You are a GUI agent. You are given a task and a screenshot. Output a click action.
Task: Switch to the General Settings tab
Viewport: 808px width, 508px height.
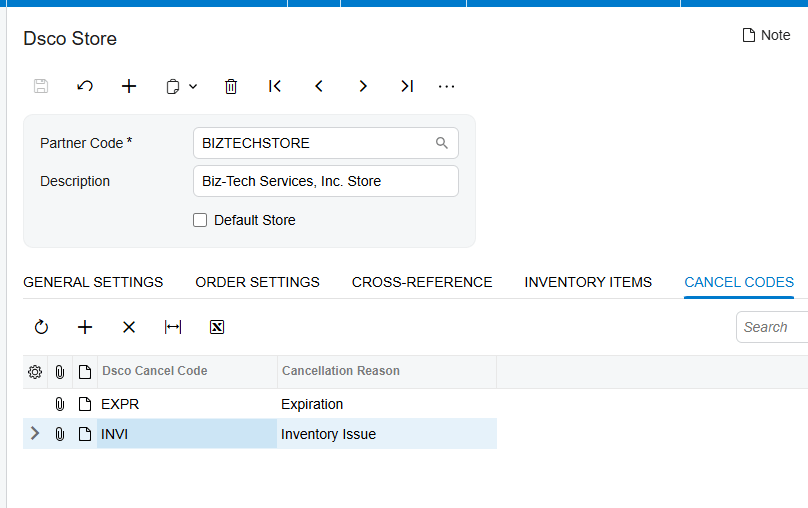(93, 282)
